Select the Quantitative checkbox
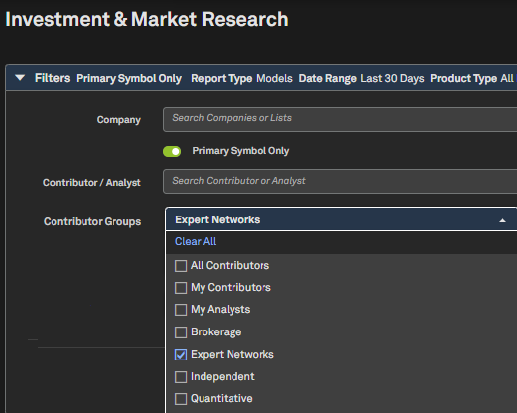The height and width of the screenshot is (413, 517). (181, 399)
